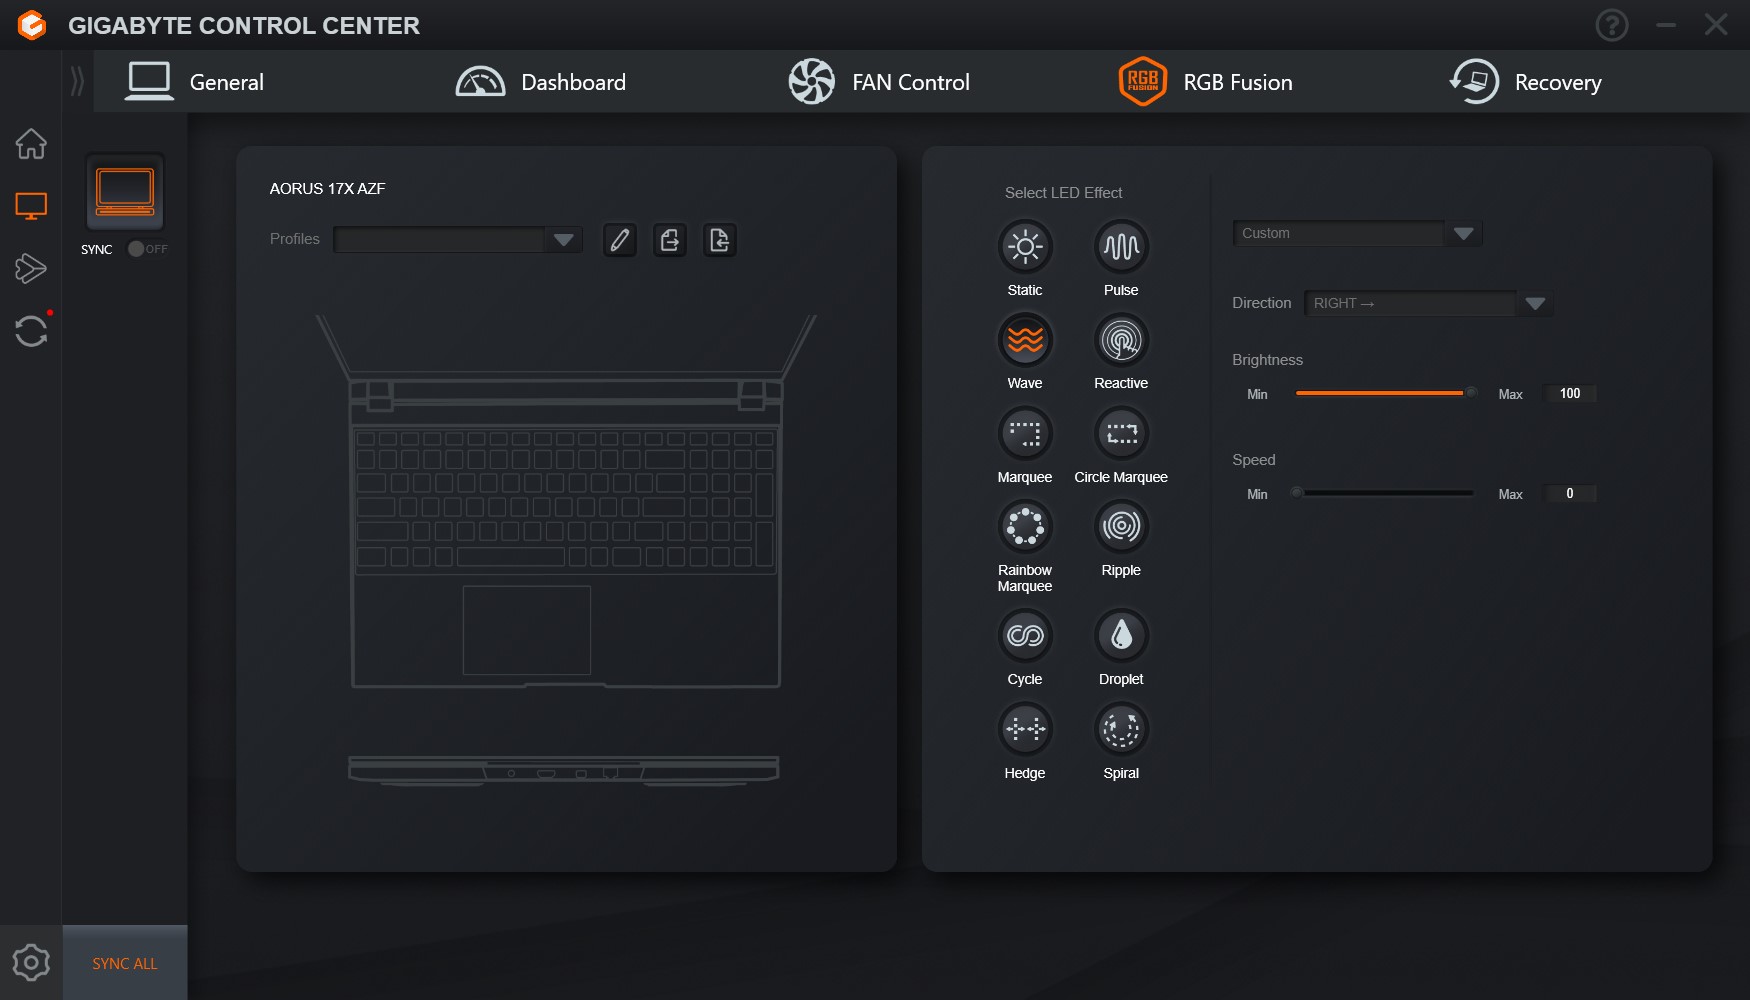
Task: Switch to the General tab
Action: point(194,82)
